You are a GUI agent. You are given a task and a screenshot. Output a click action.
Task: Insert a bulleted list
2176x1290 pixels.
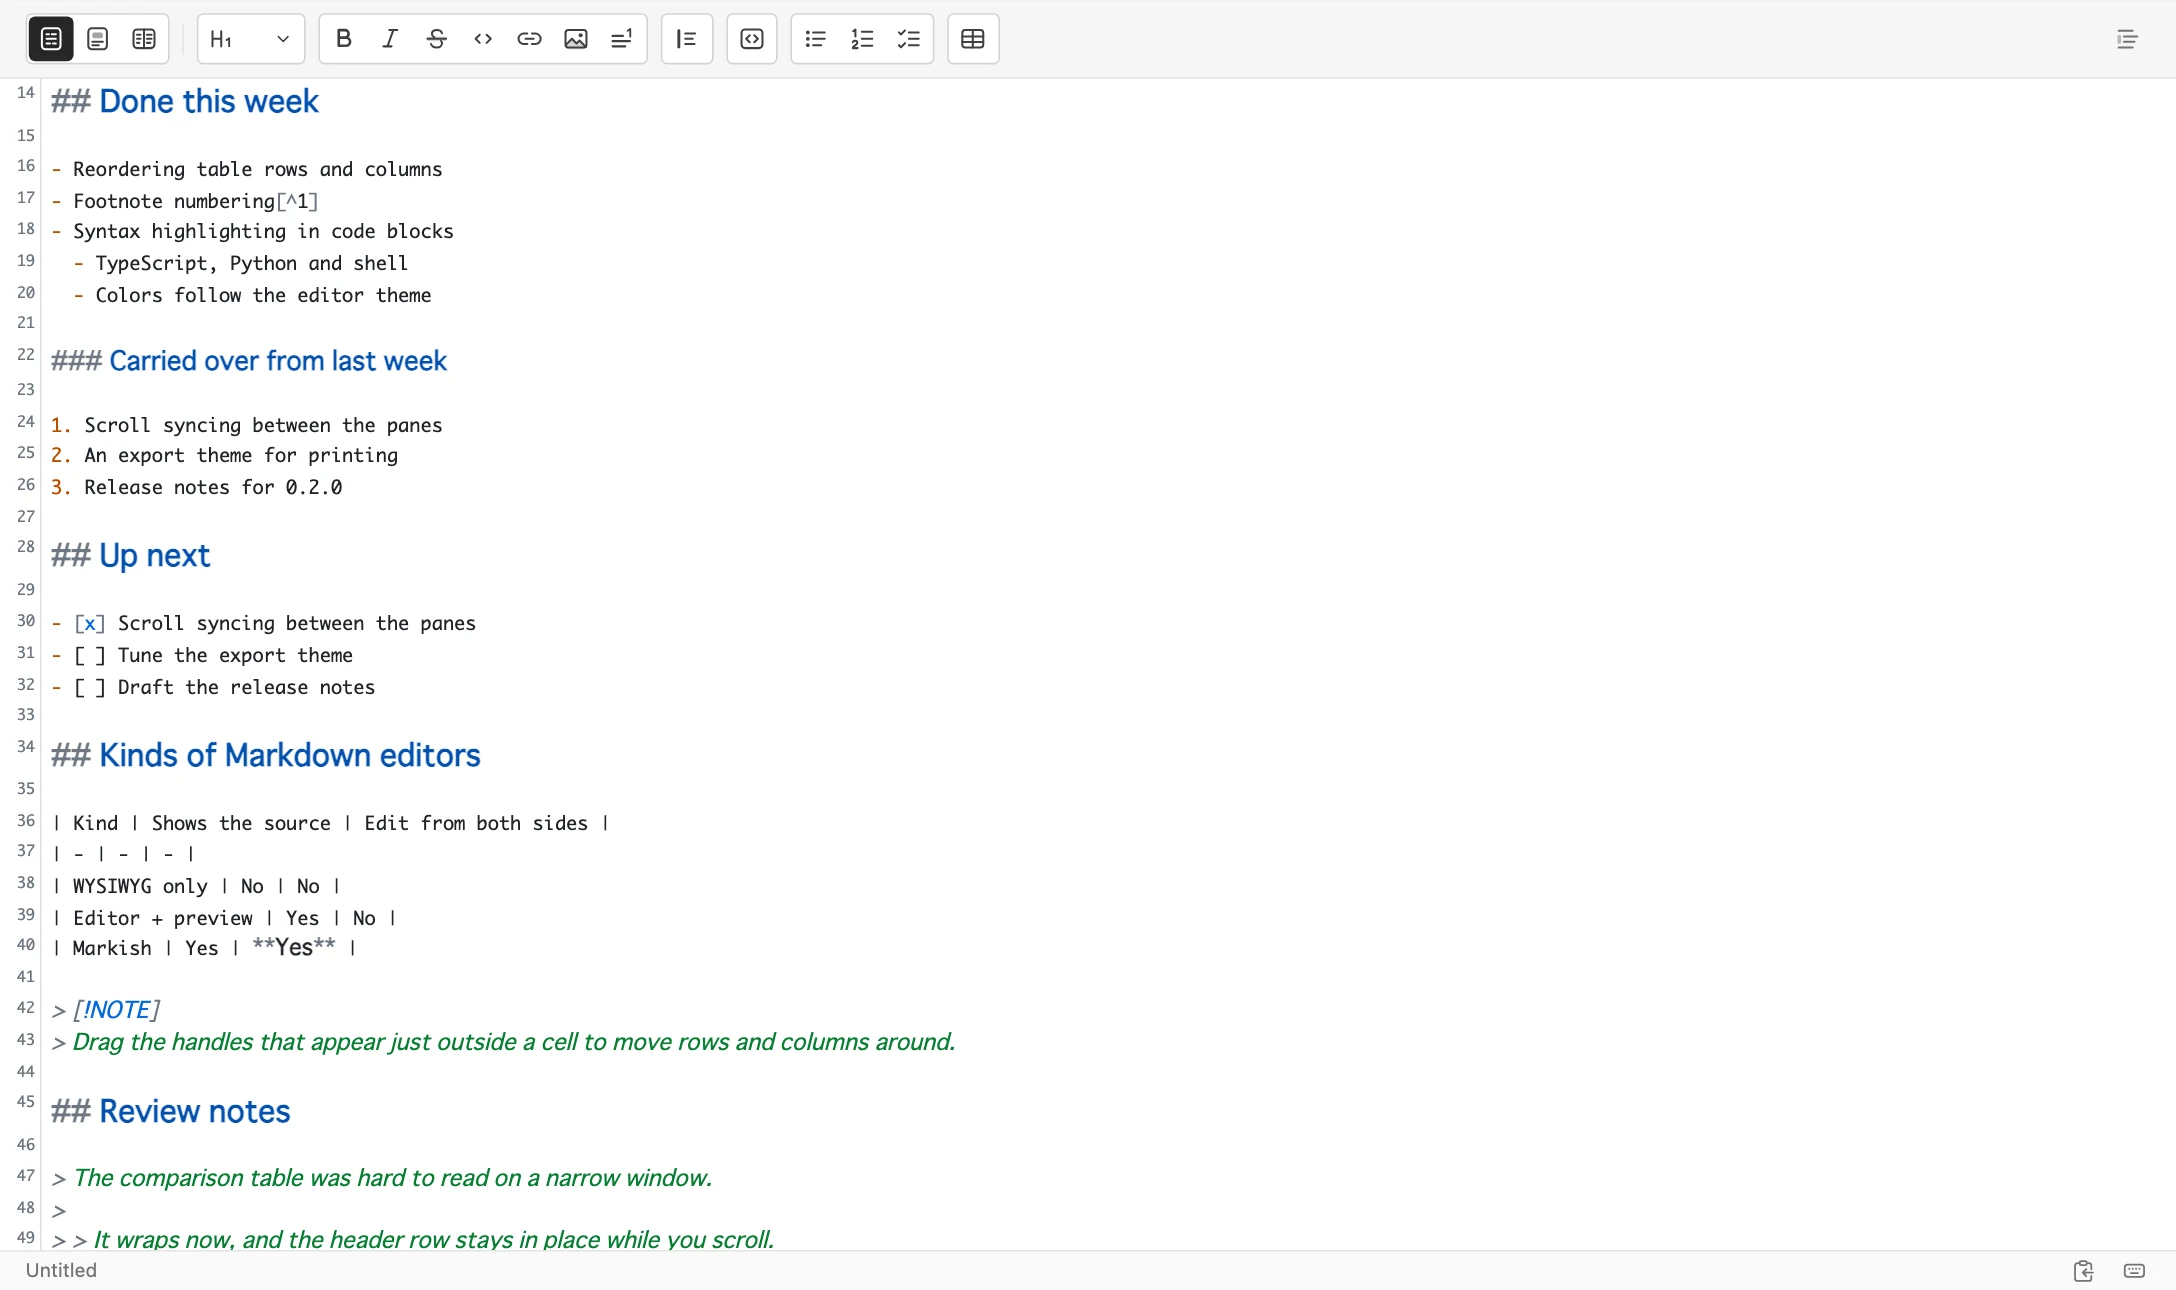[815, 39]
